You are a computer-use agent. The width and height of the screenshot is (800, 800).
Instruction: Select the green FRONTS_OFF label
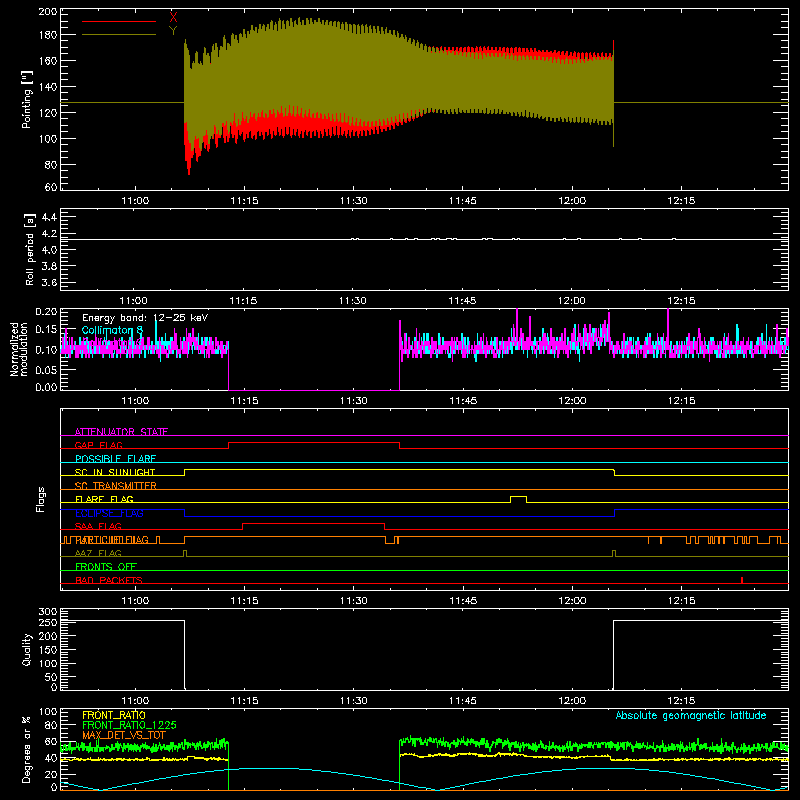[106, 566]
